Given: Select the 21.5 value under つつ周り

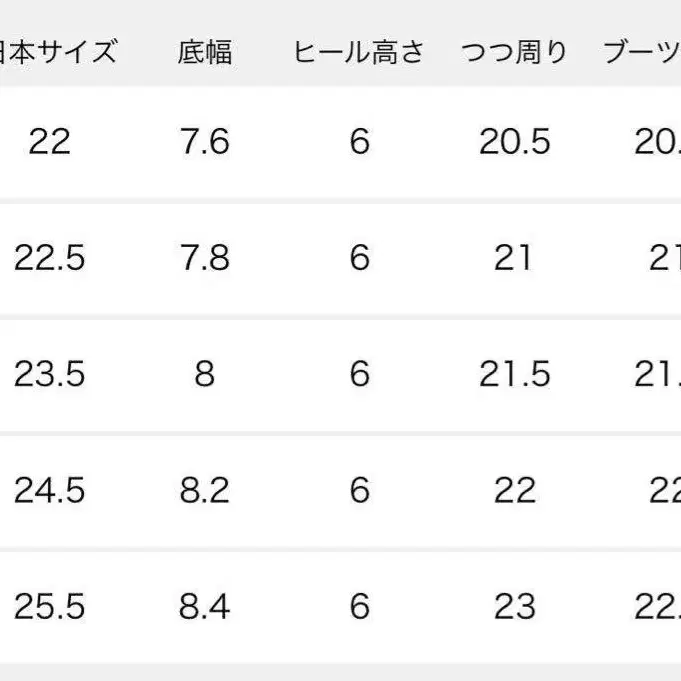Looking at the screenshot, I should tap(514, 374).
